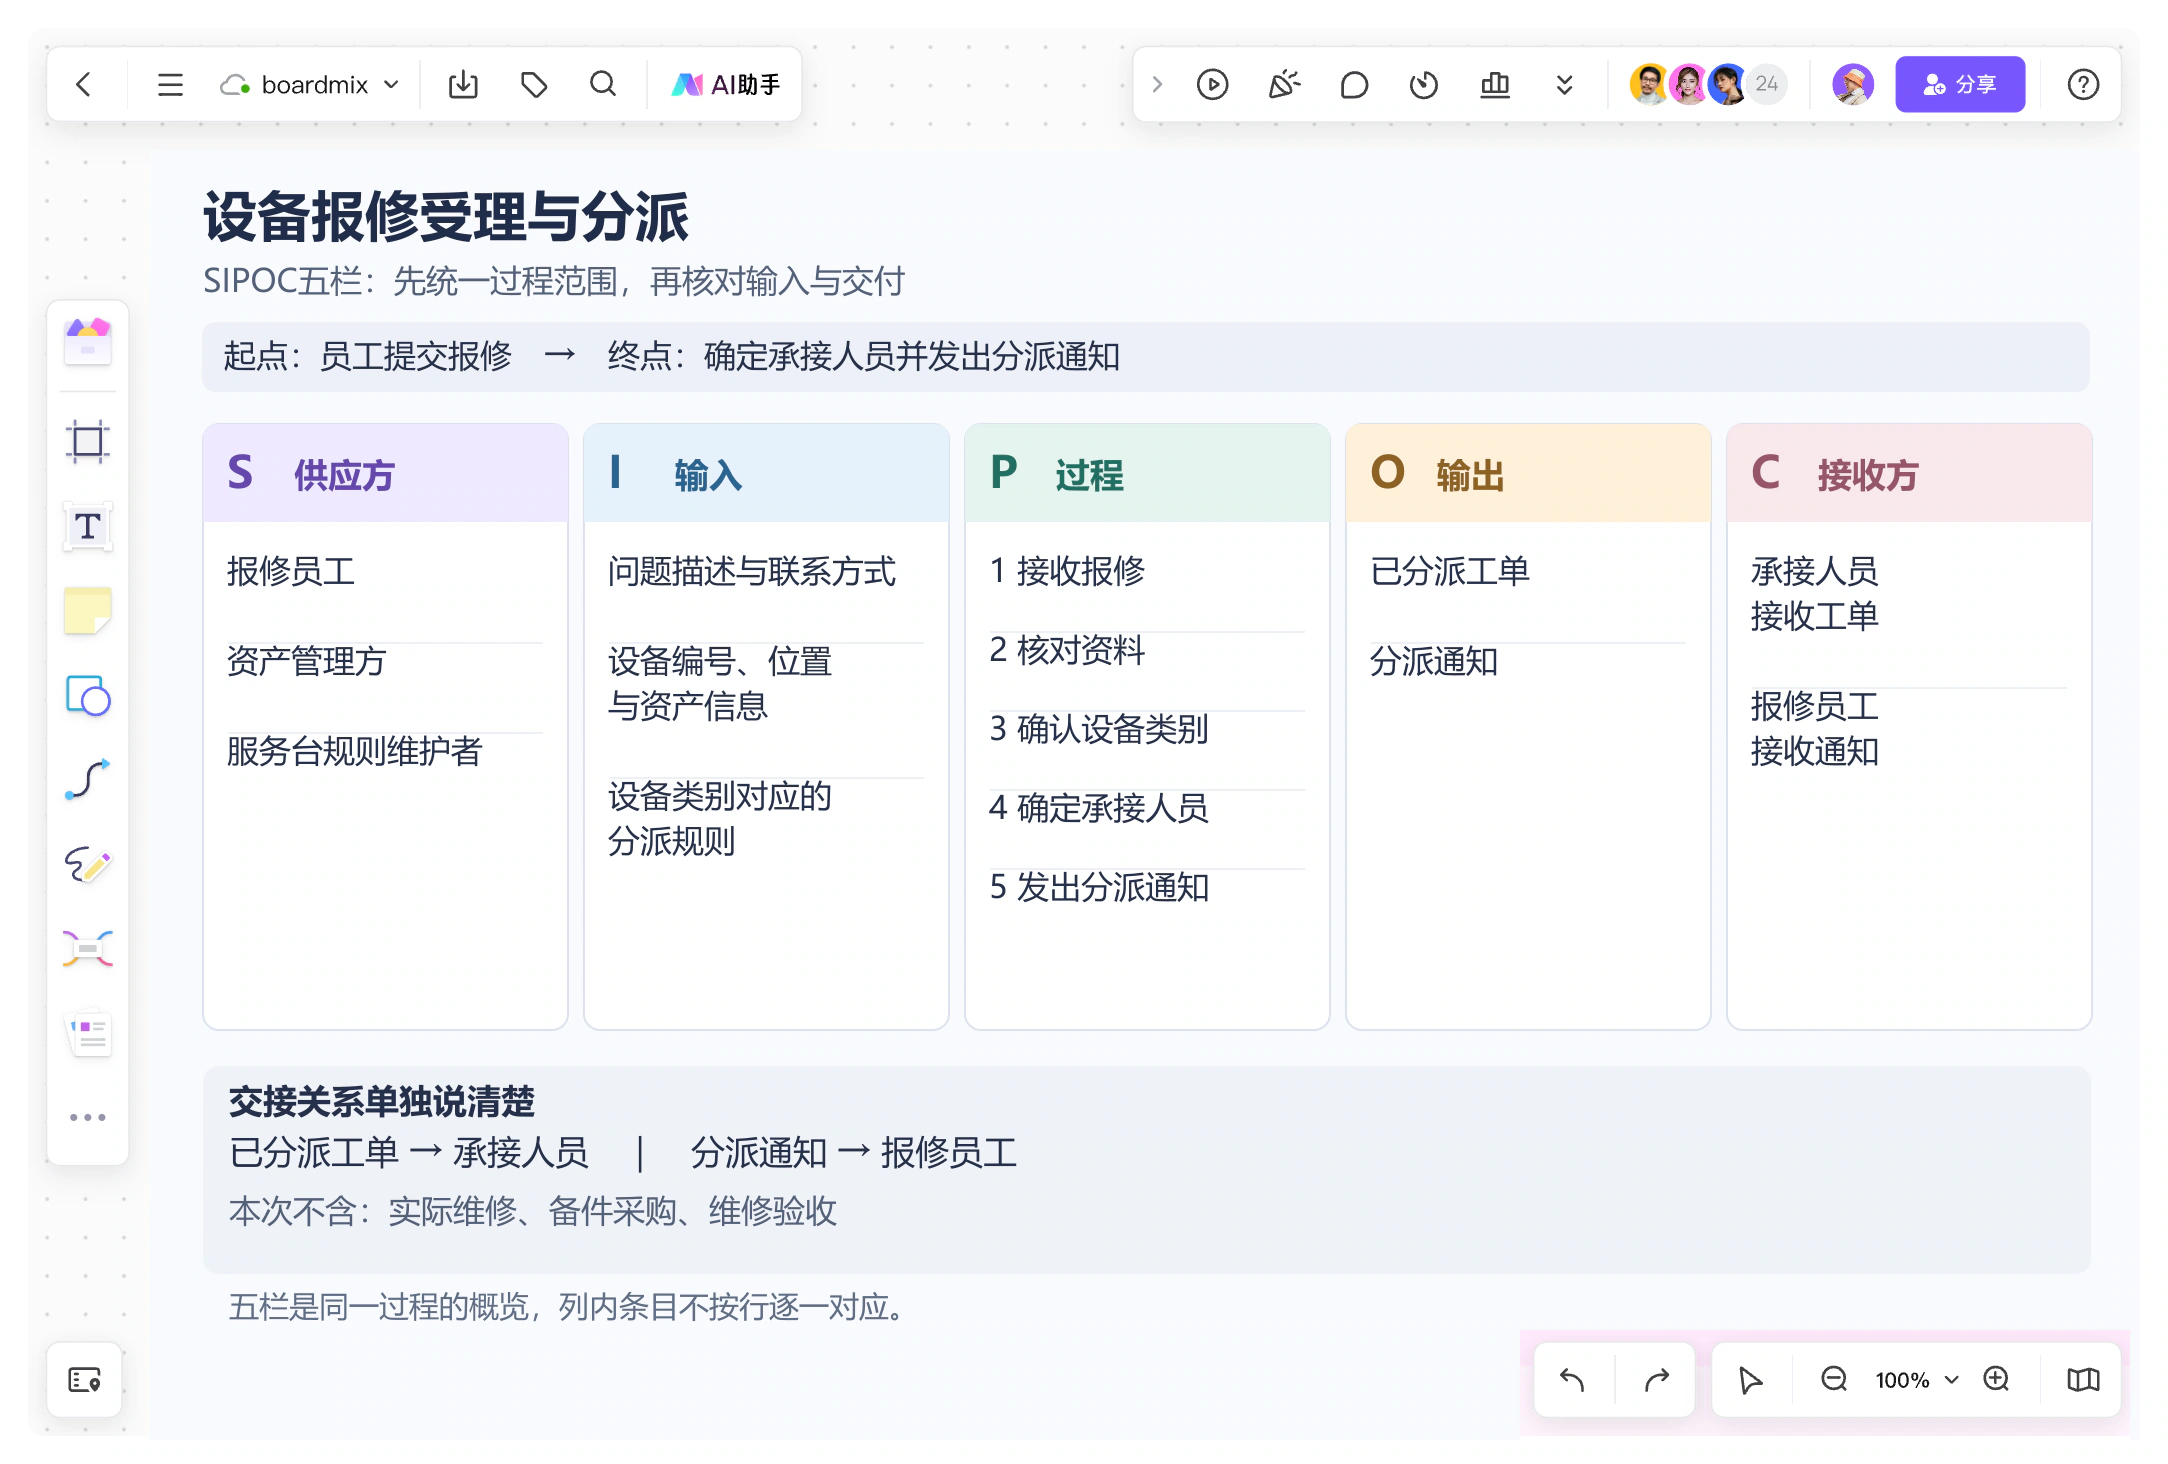This screenshot has width=2168, height=1464.
Task: Click the export/download icon
Action: 463,85
